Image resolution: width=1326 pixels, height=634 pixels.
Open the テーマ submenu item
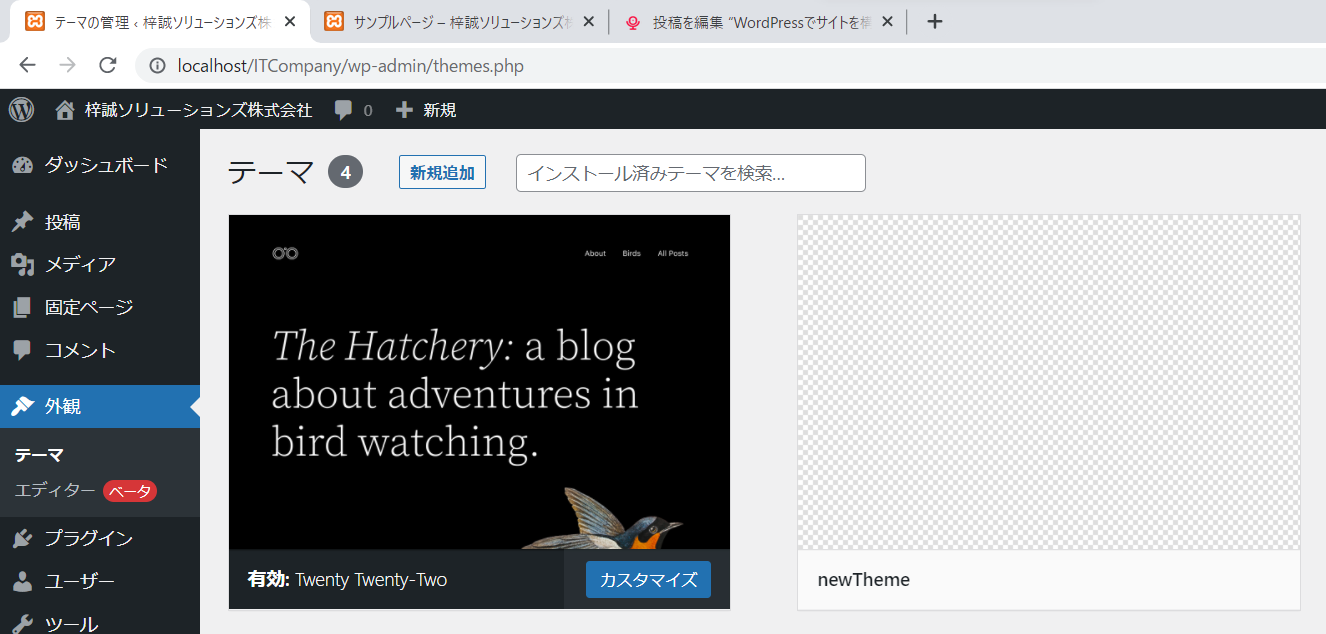39,455
